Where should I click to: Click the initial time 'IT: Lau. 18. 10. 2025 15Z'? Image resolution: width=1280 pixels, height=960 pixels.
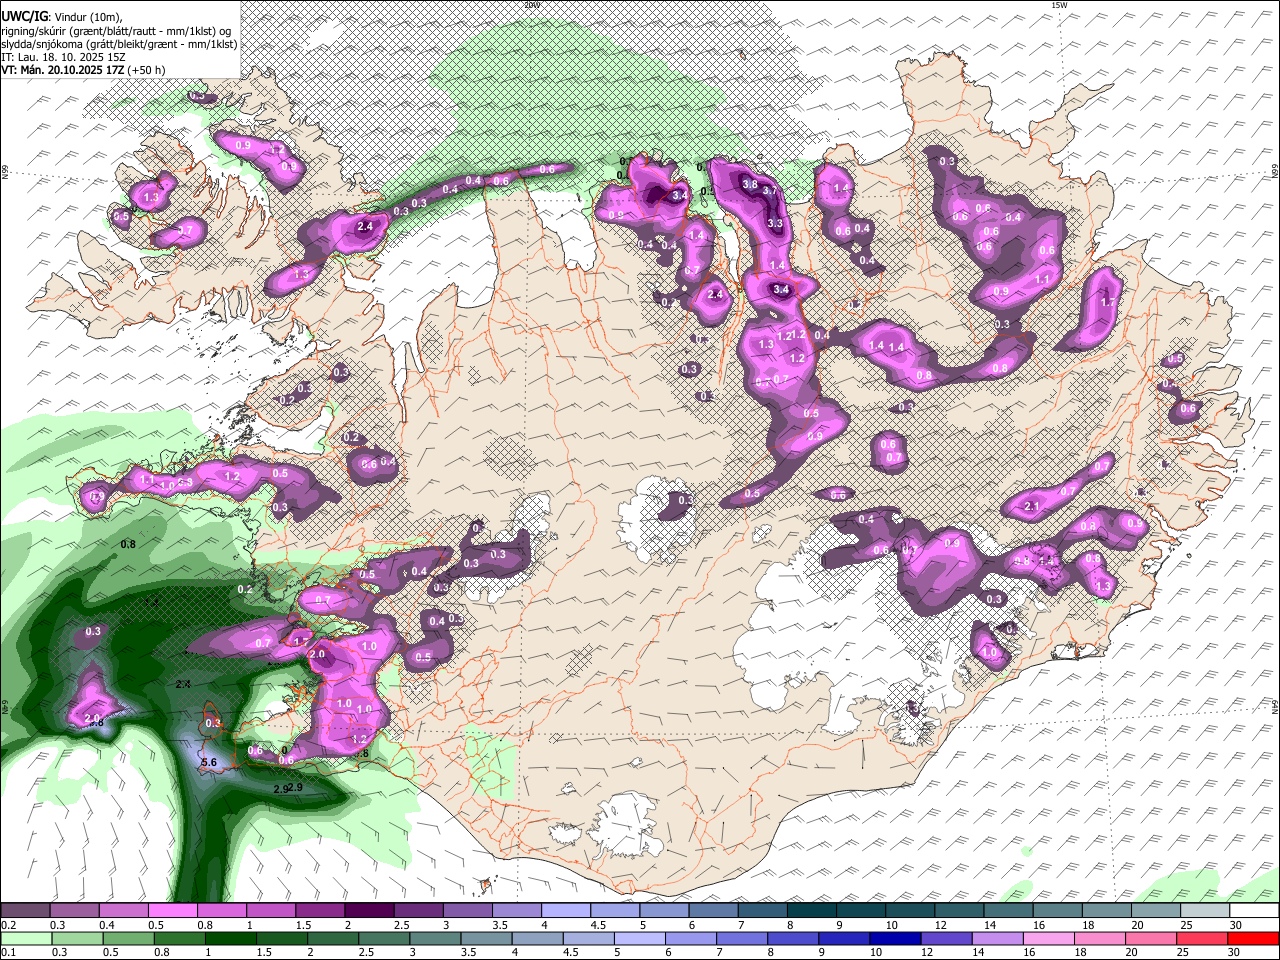(x=63, y=57)
